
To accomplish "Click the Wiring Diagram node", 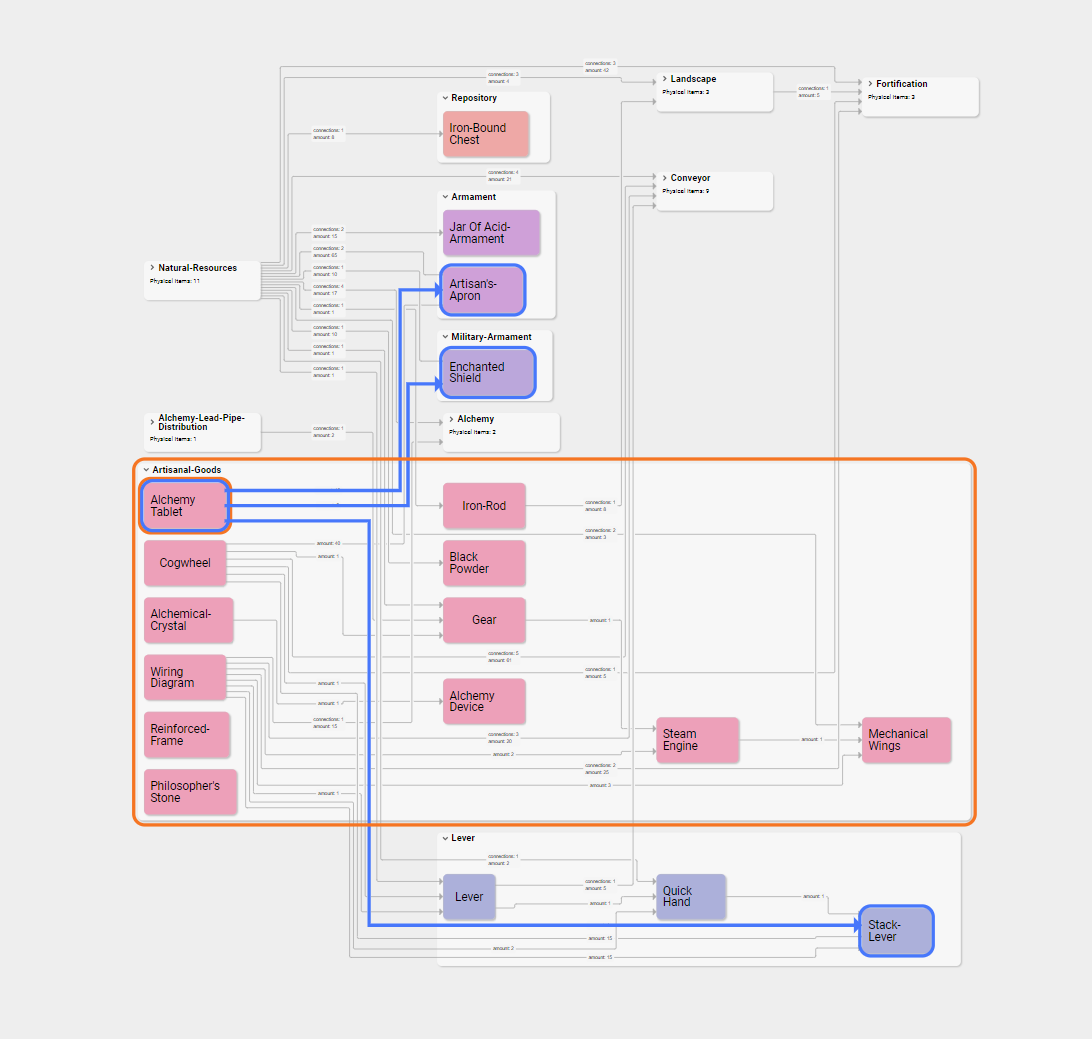I will tap(184, 677).
